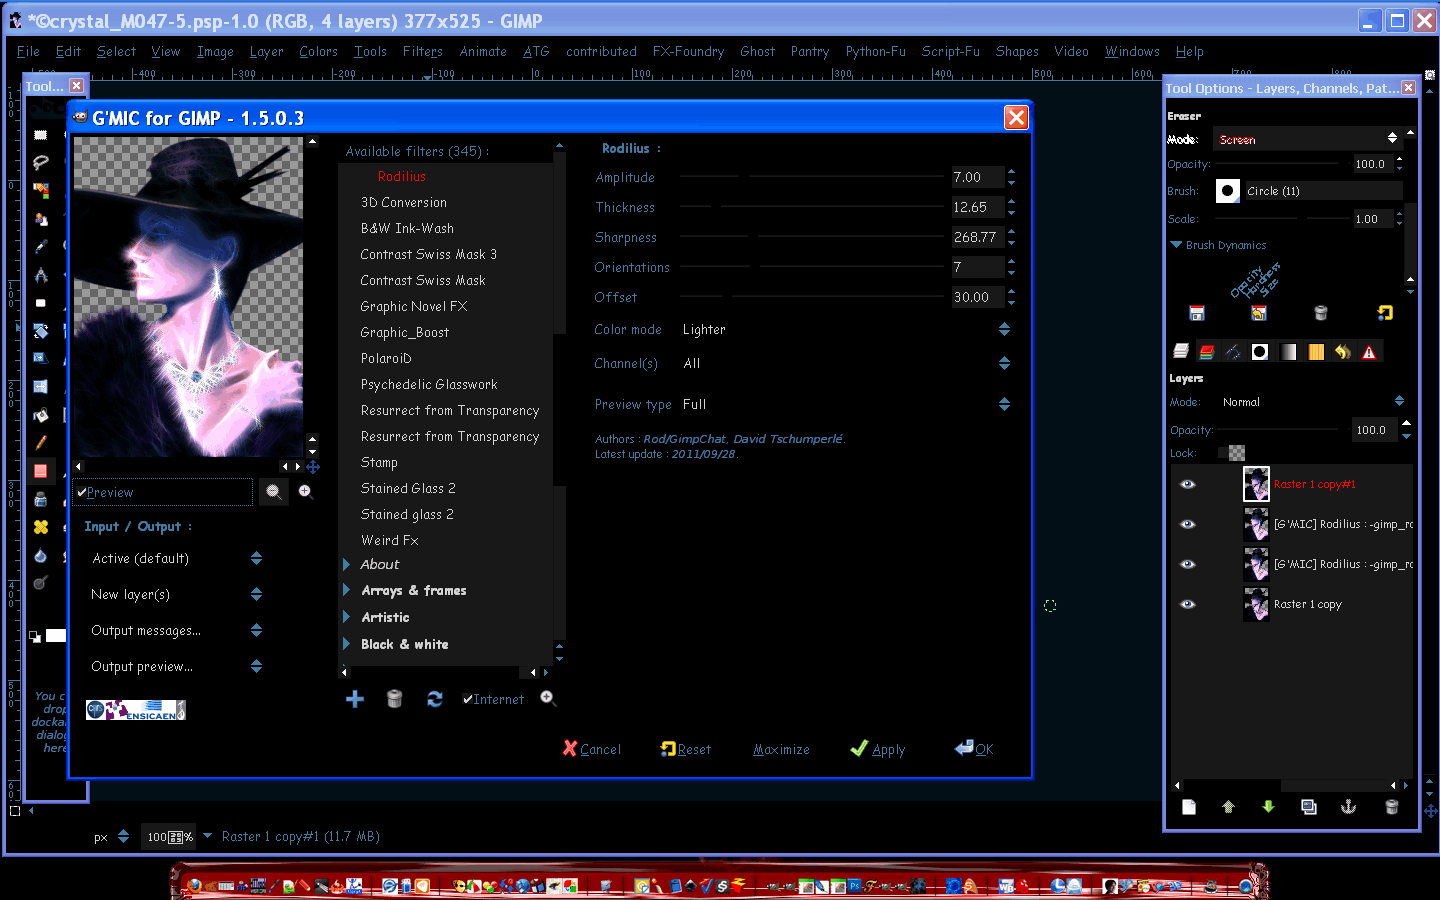The height and width of the screenshot is (900, 1440).
Task: Duplicate the layer using the duplicate icon
Action: (x=1309, y=807)
